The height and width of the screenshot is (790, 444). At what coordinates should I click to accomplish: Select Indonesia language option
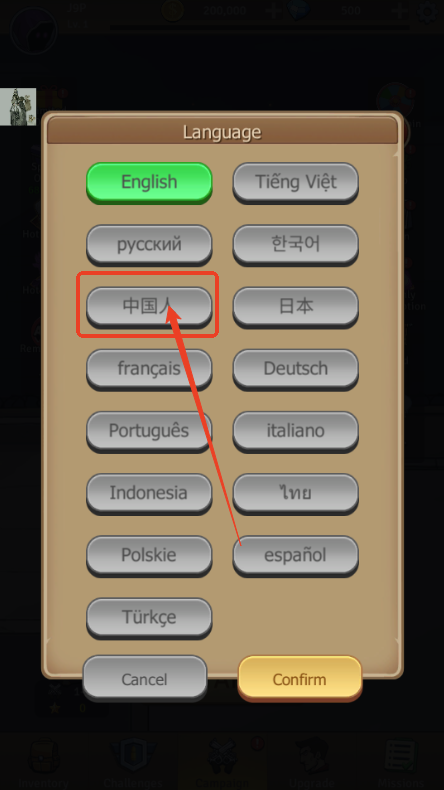pyautogui.click(x=149, y=493)
